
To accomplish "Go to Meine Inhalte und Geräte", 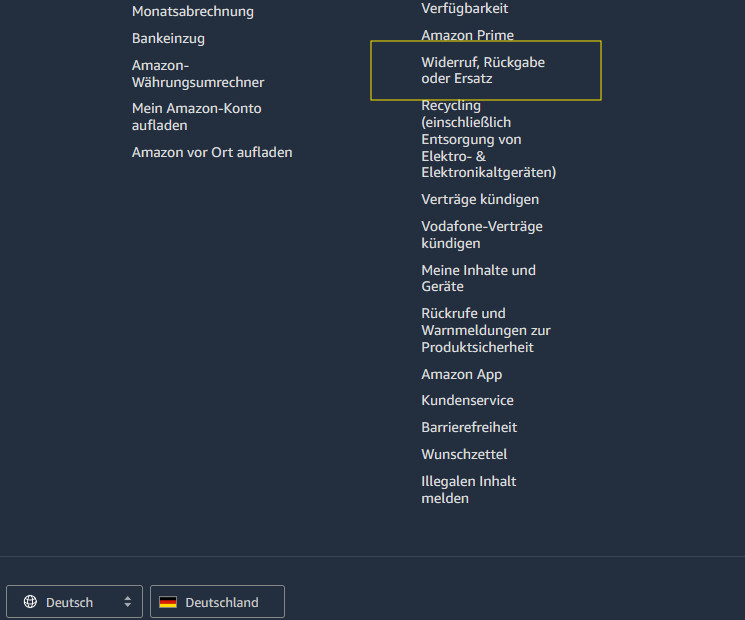I will [x=478, y=278].
